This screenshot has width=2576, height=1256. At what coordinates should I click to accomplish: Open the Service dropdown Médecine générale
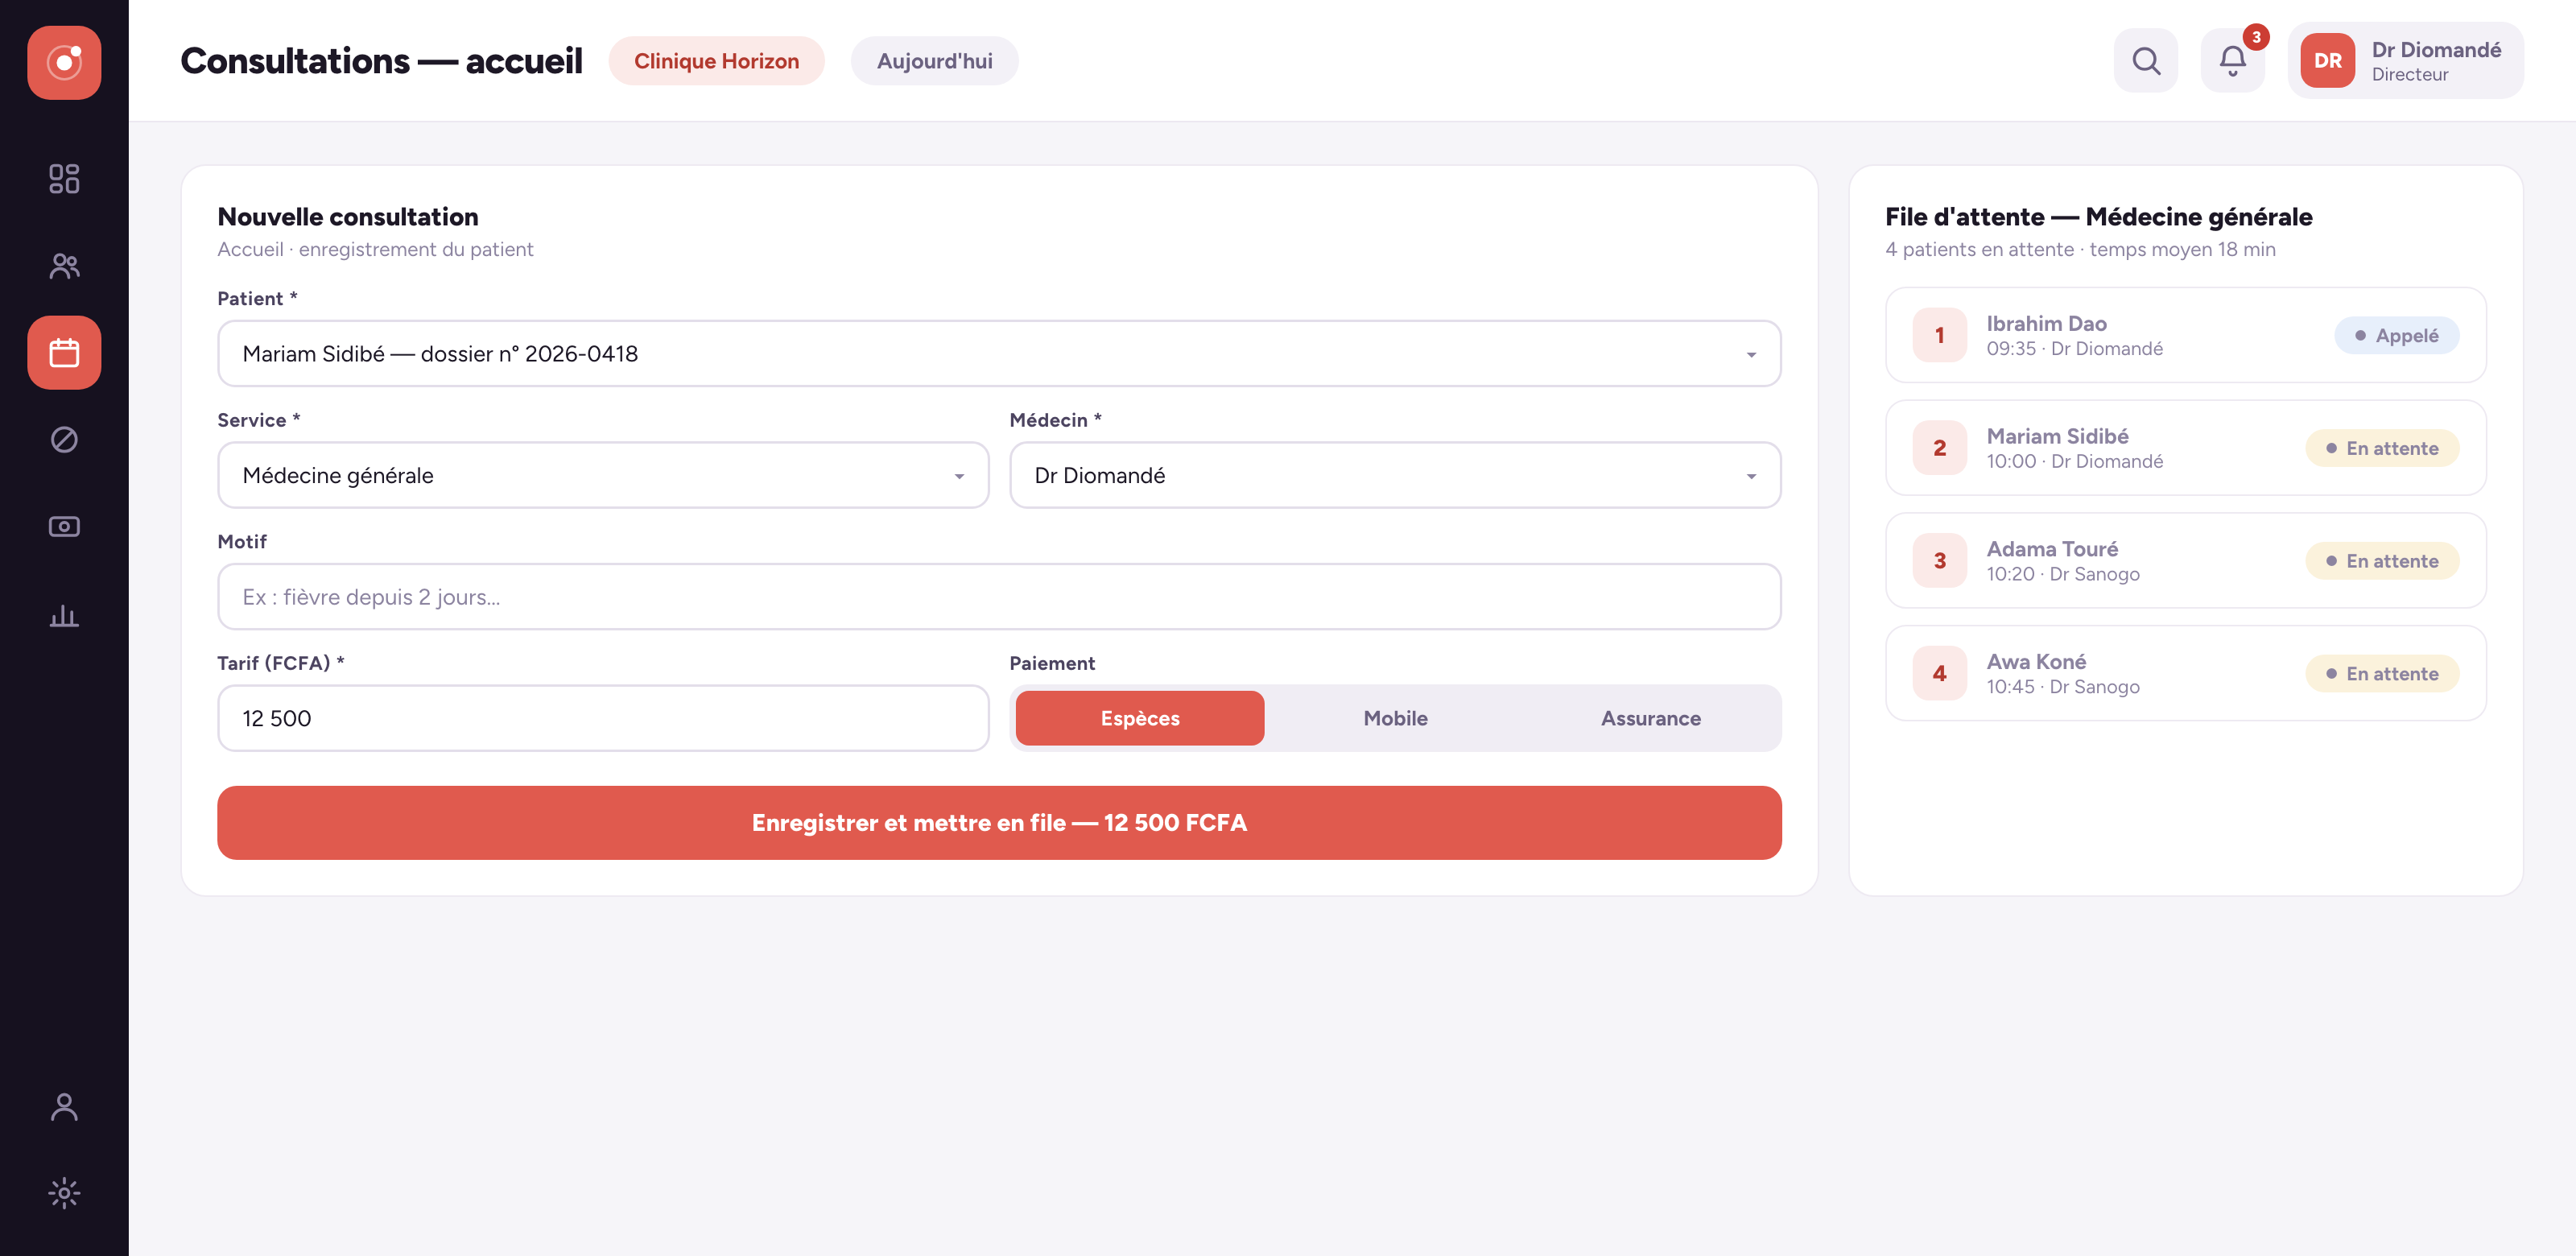pos(603,475)
